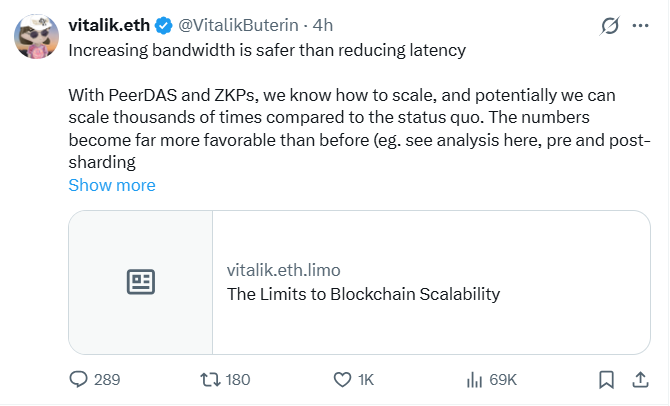The height and width of the screenshot is (406, 670).
Task: Click the reply speech bubble icon
Action: 79,379
